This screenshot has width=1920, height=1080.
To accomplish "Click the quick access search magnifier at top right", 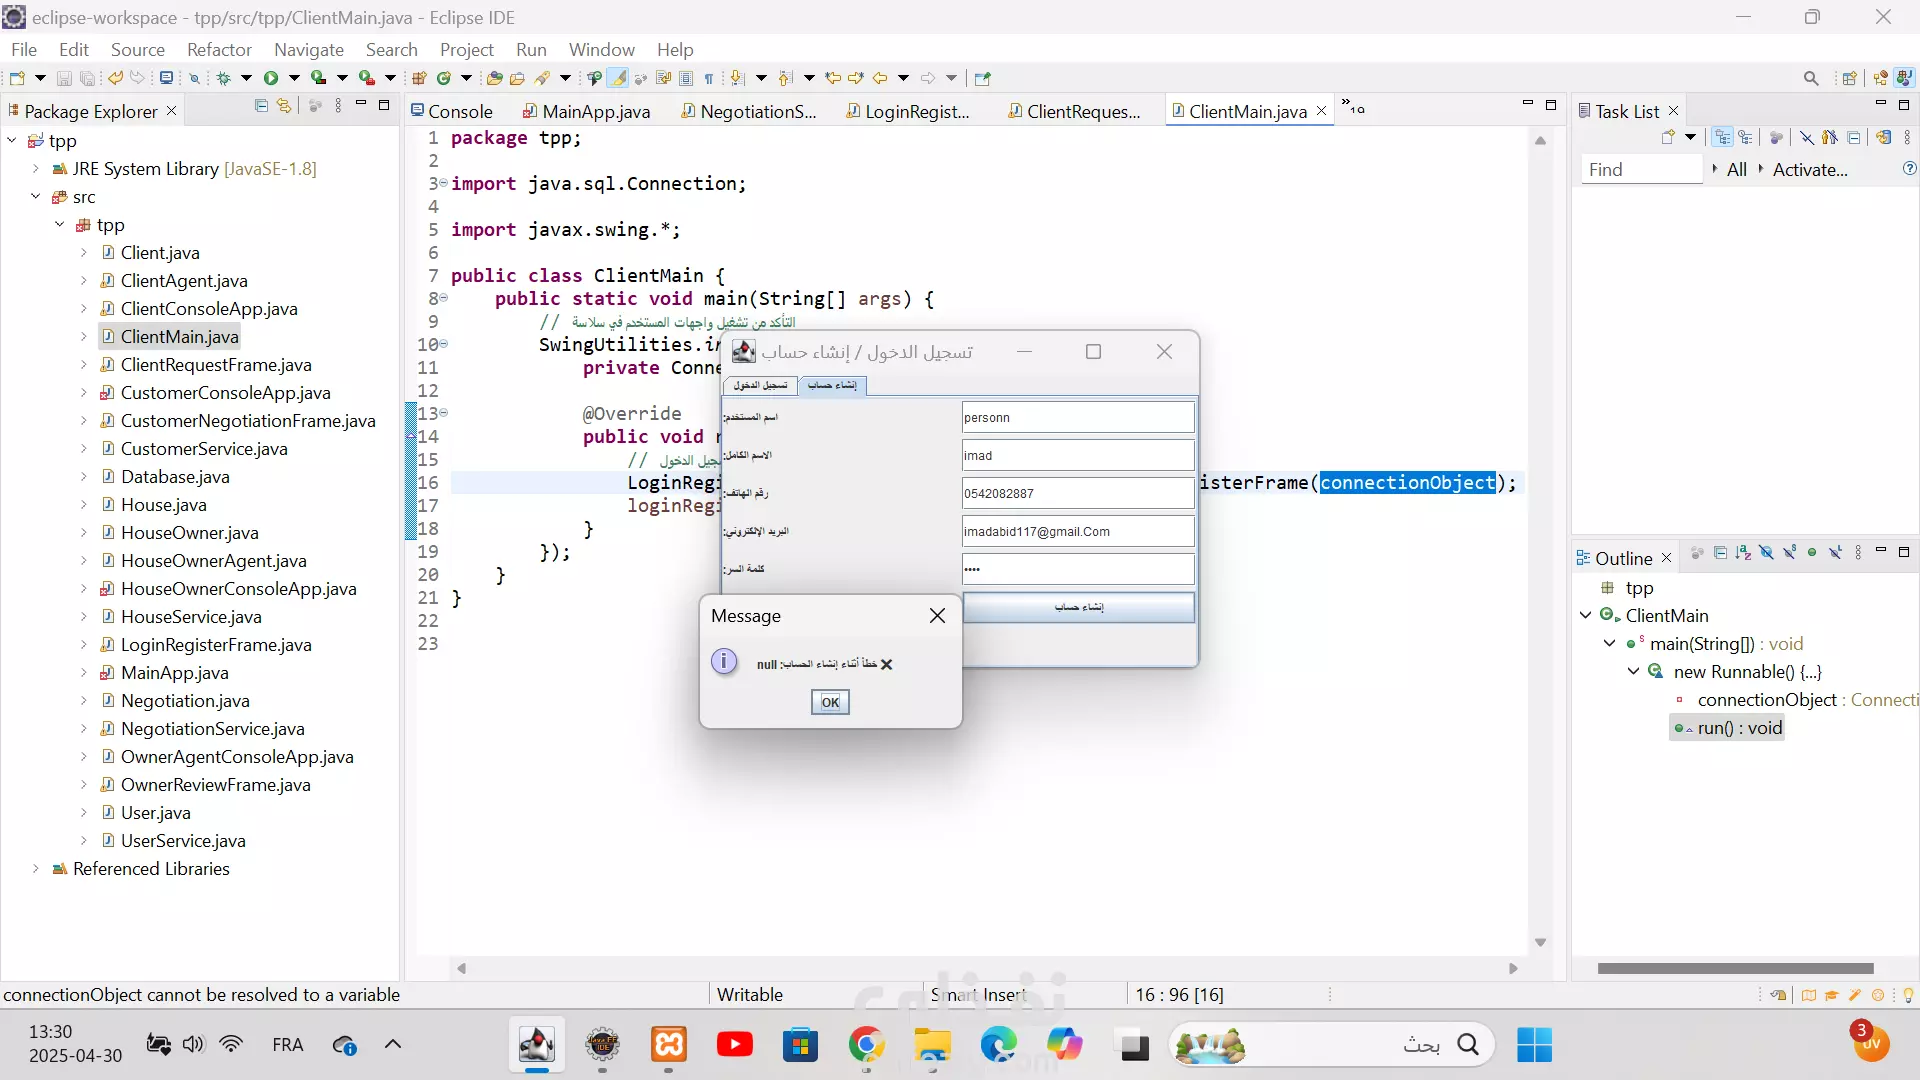I will point(1811,78).
